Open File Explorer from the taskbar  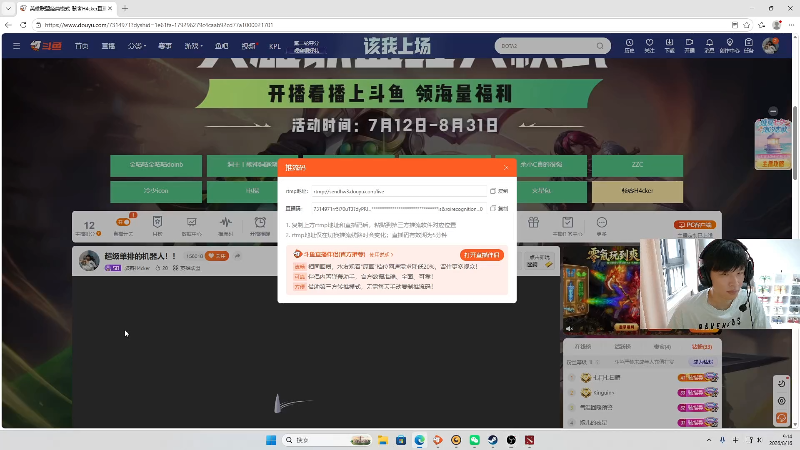tap(383, 440)
